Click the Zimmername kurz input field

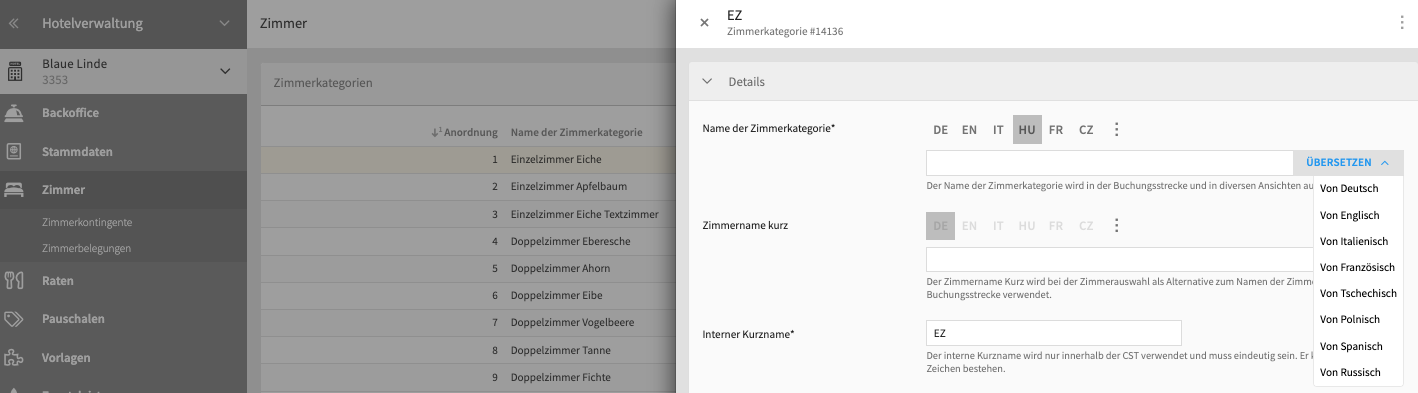point(1120,259)
